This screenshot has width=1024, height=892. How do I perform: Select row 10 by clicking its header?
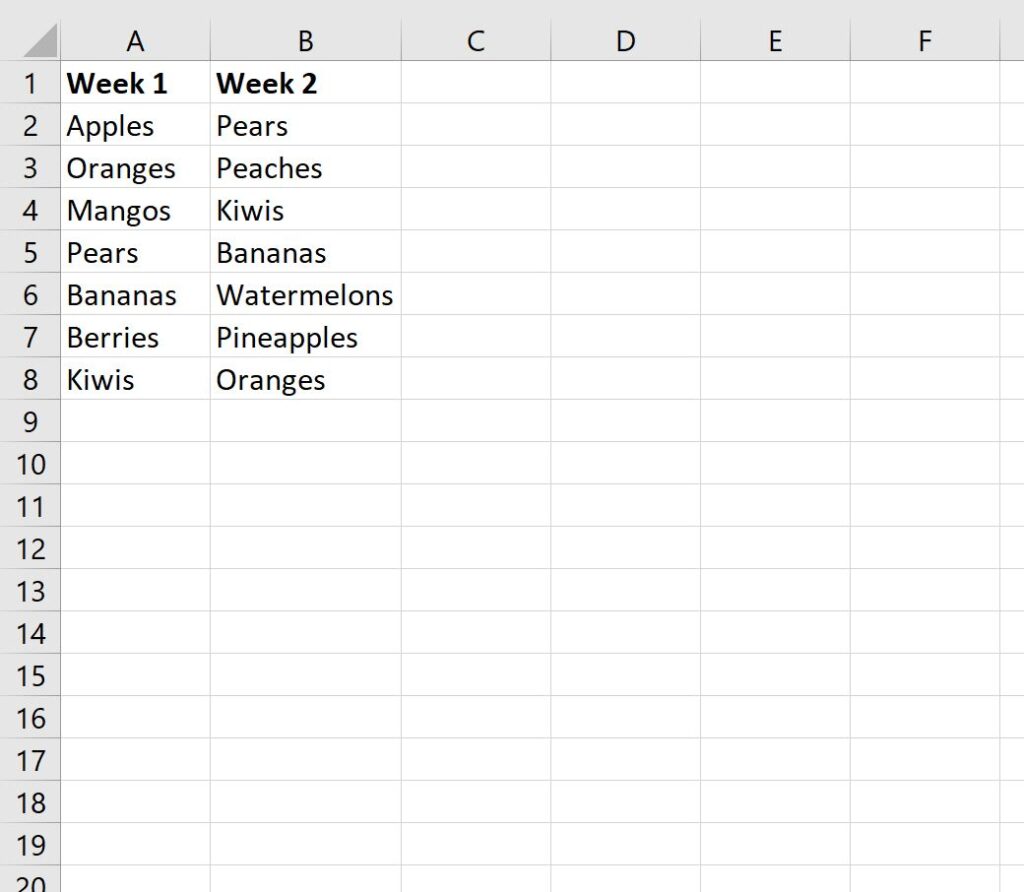pyautogui.click(x=30, y=464)
